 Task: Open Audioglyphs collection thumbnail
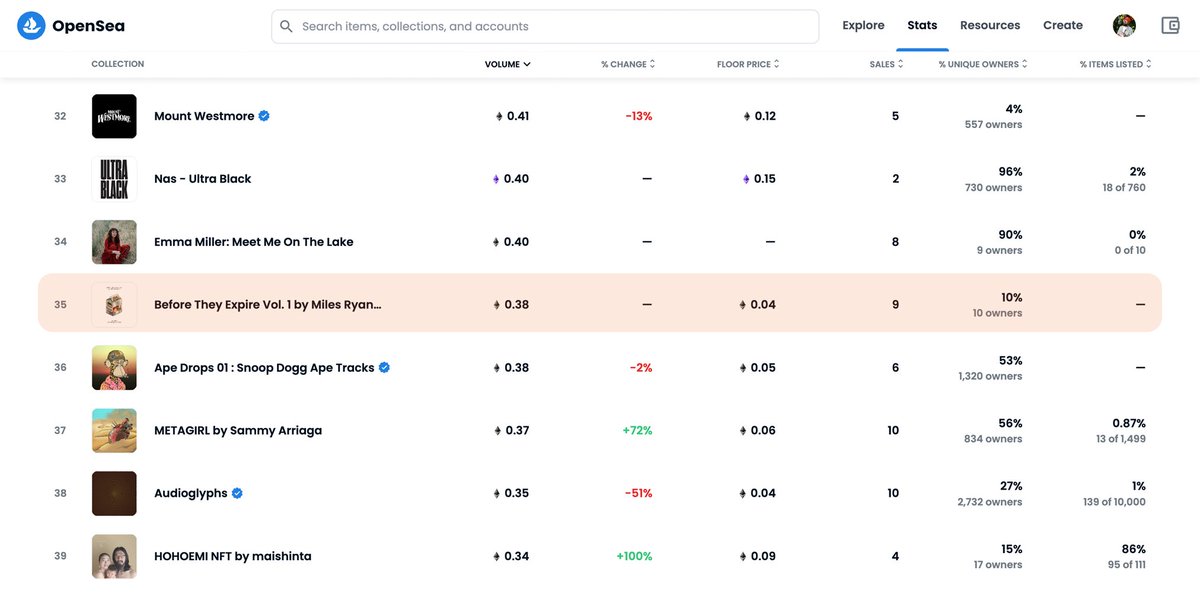click(x=114, y=493)
